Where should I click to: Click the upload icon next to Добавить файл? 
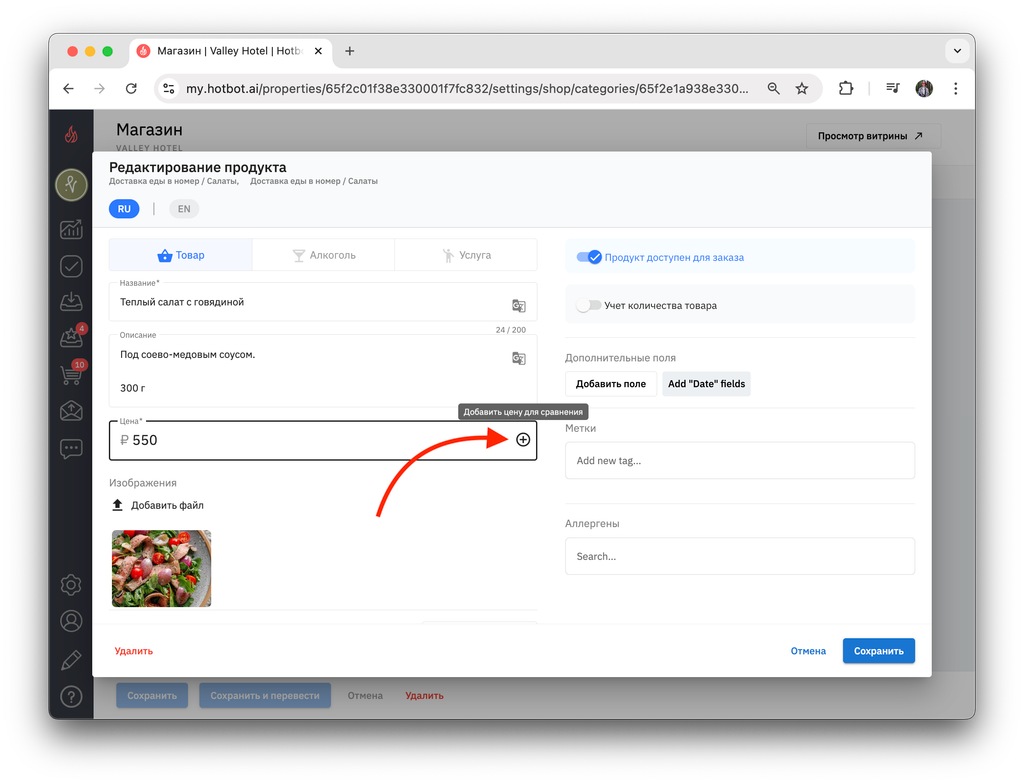pyautogui.click(x=118, y=505)
